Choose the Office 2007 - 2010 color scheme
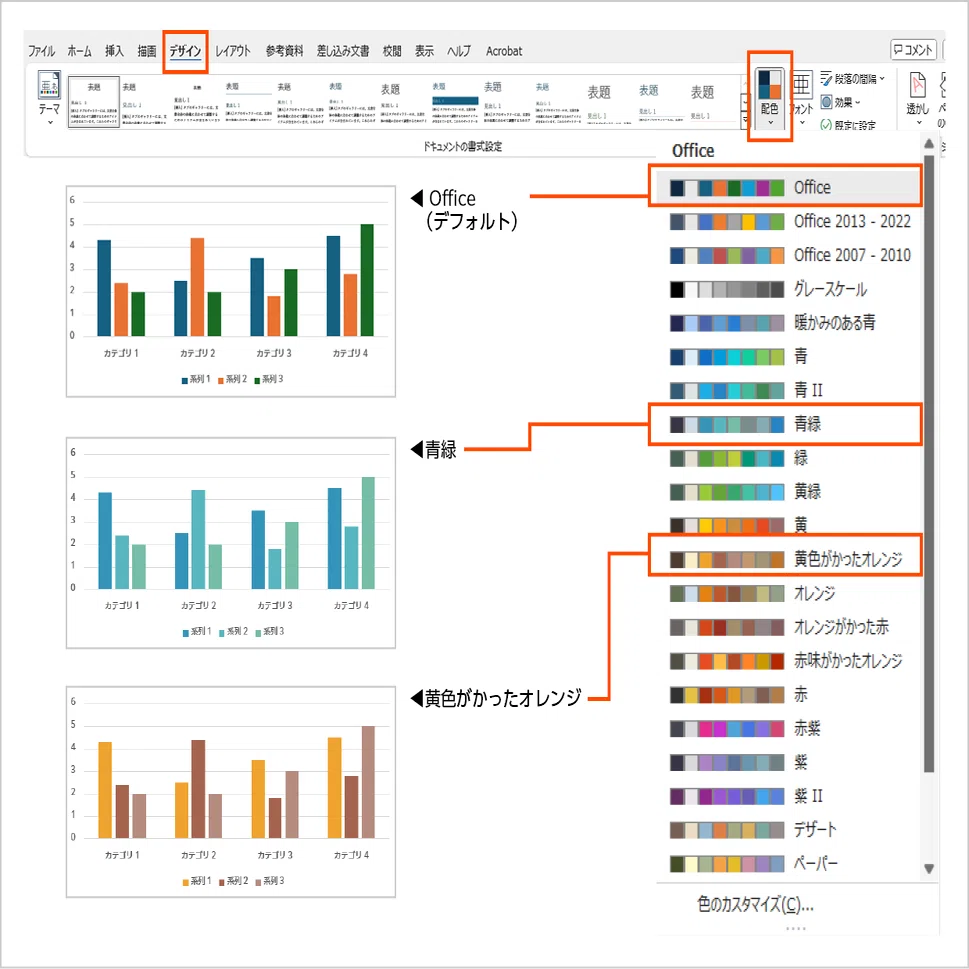Screen dimensions: 969x969 point(788,255)
